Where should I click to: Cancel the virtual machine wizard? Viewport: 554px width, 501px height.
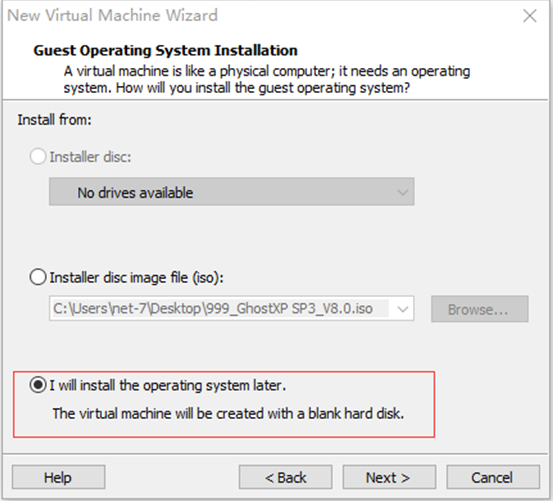point(493,477)
